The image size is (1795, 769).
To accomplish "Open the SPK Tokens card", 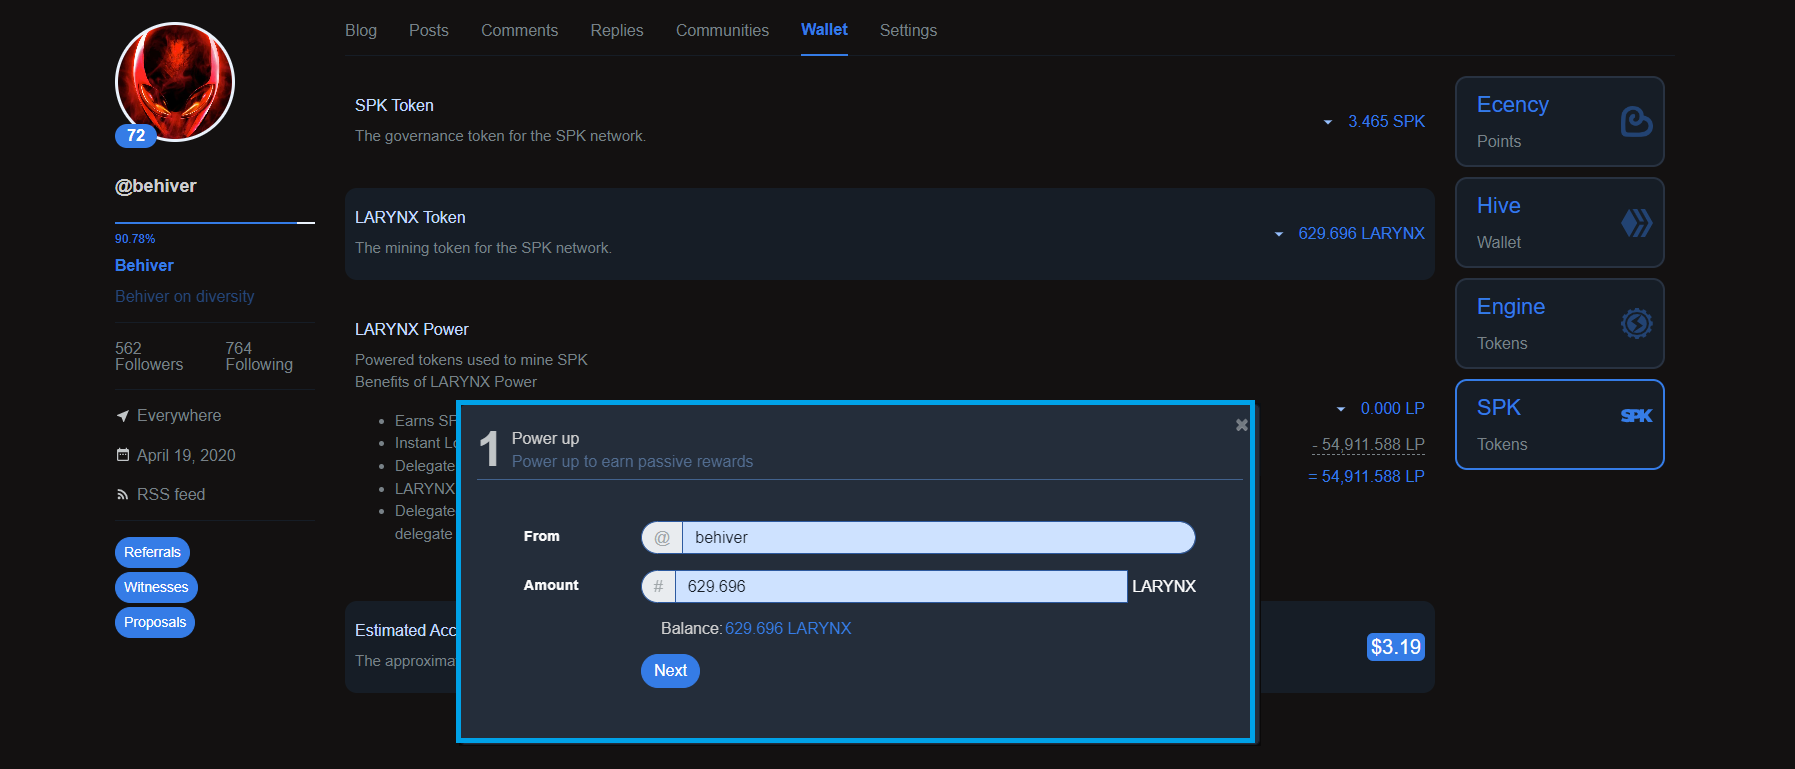I will pyautogui.click(x=1560, y=424).
